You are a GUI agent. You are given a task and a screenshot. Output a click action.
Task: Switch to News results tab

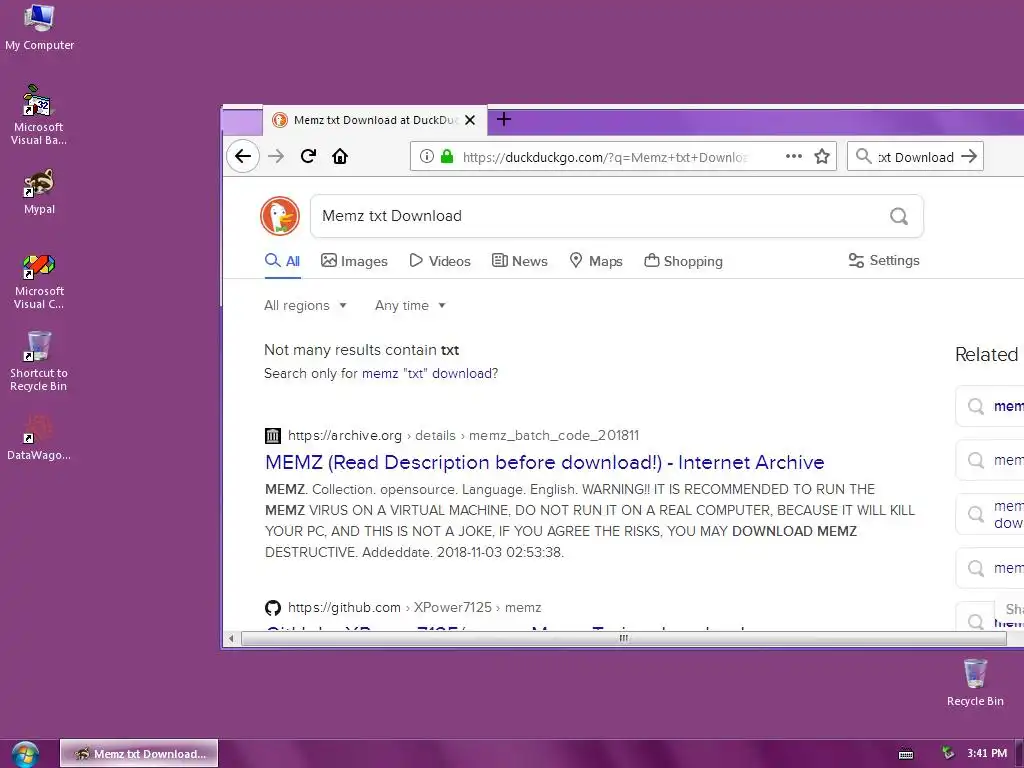pyautogui.click(x=519, y=261)
